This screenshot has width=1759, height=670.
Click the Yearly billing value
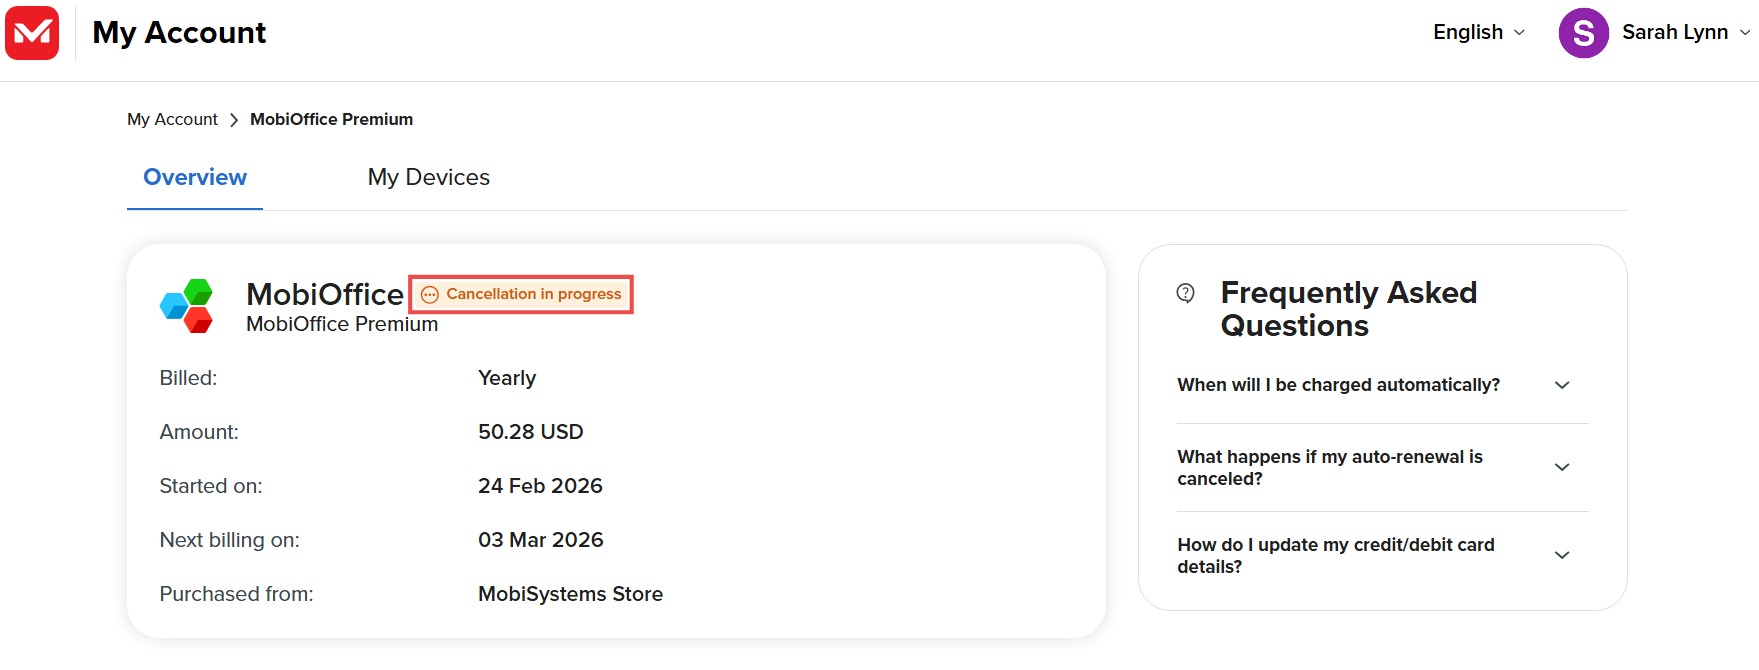point(507,378)
